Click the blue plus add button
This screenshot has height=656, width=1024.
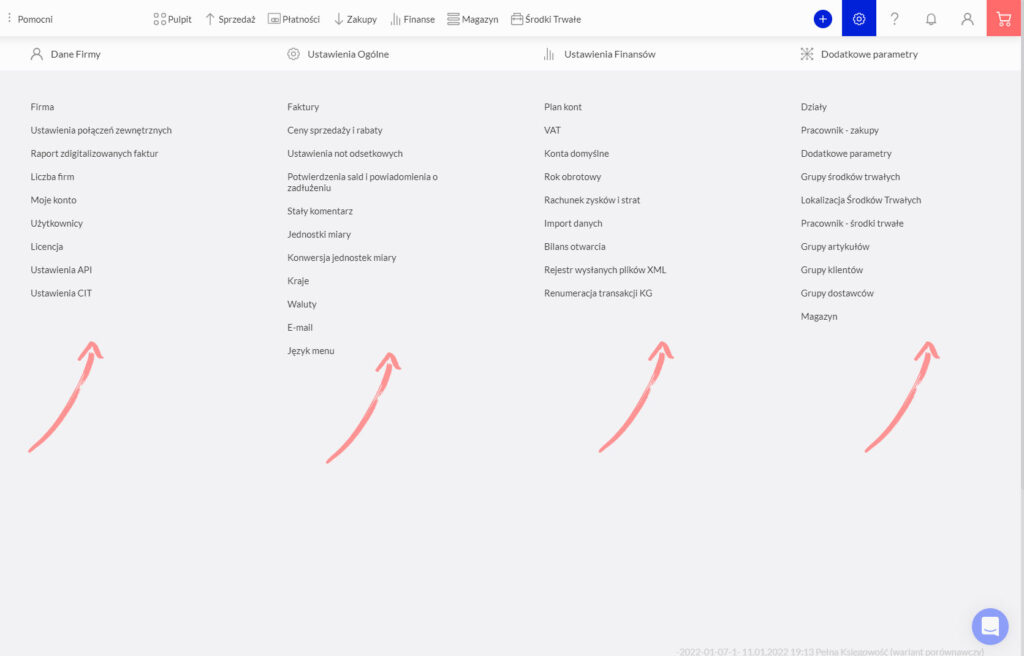click(822, 19)
